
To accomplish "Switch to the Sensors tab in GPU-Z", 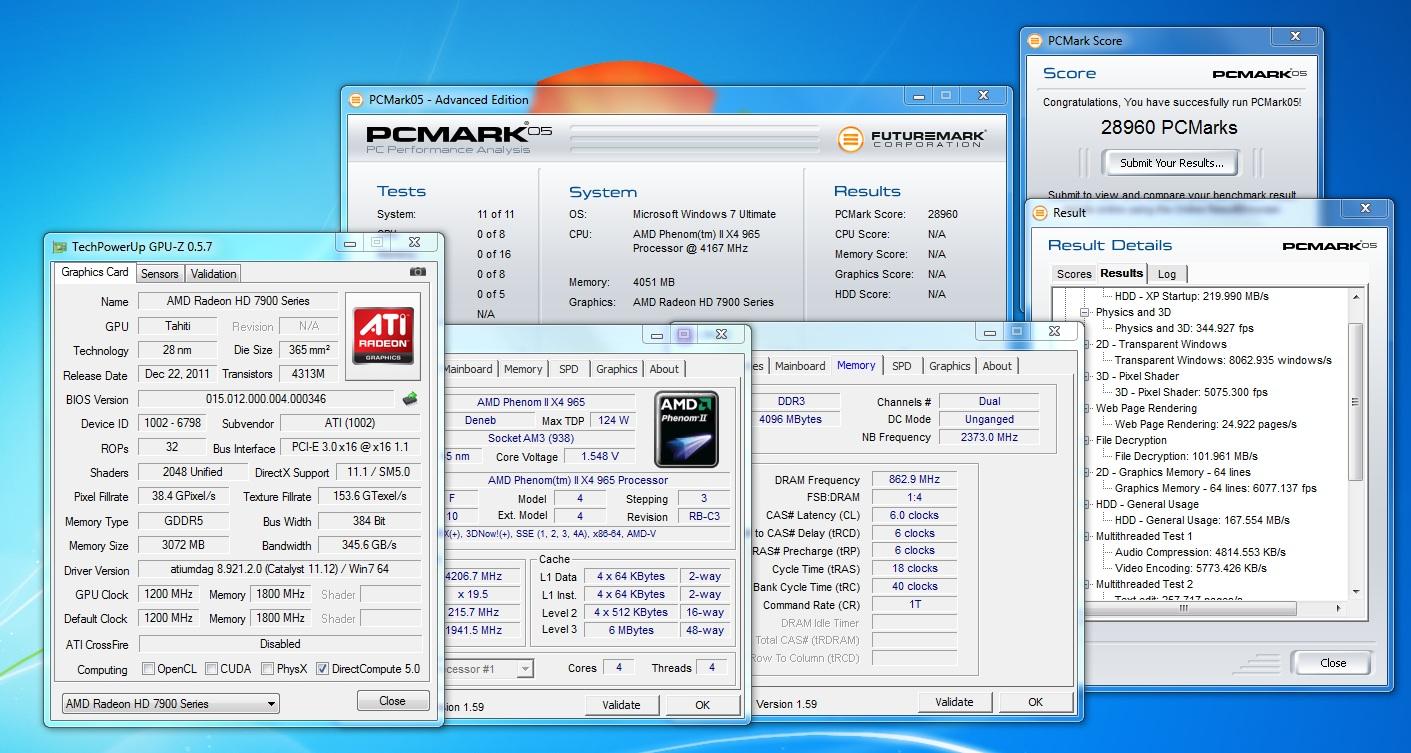I will [x=159, y=273].
